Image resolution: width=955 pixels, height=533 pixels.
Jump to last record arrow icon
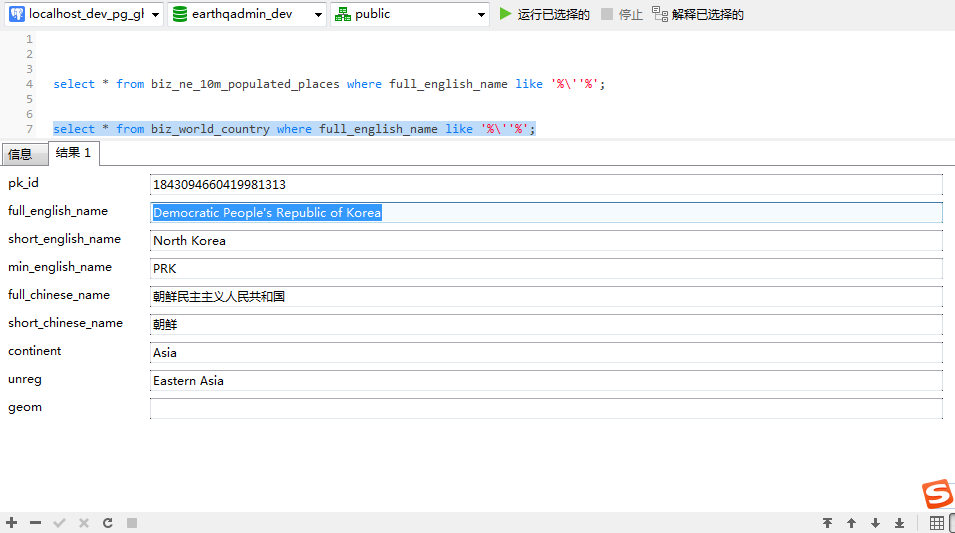pyautogui.click(x=900, y=523)
